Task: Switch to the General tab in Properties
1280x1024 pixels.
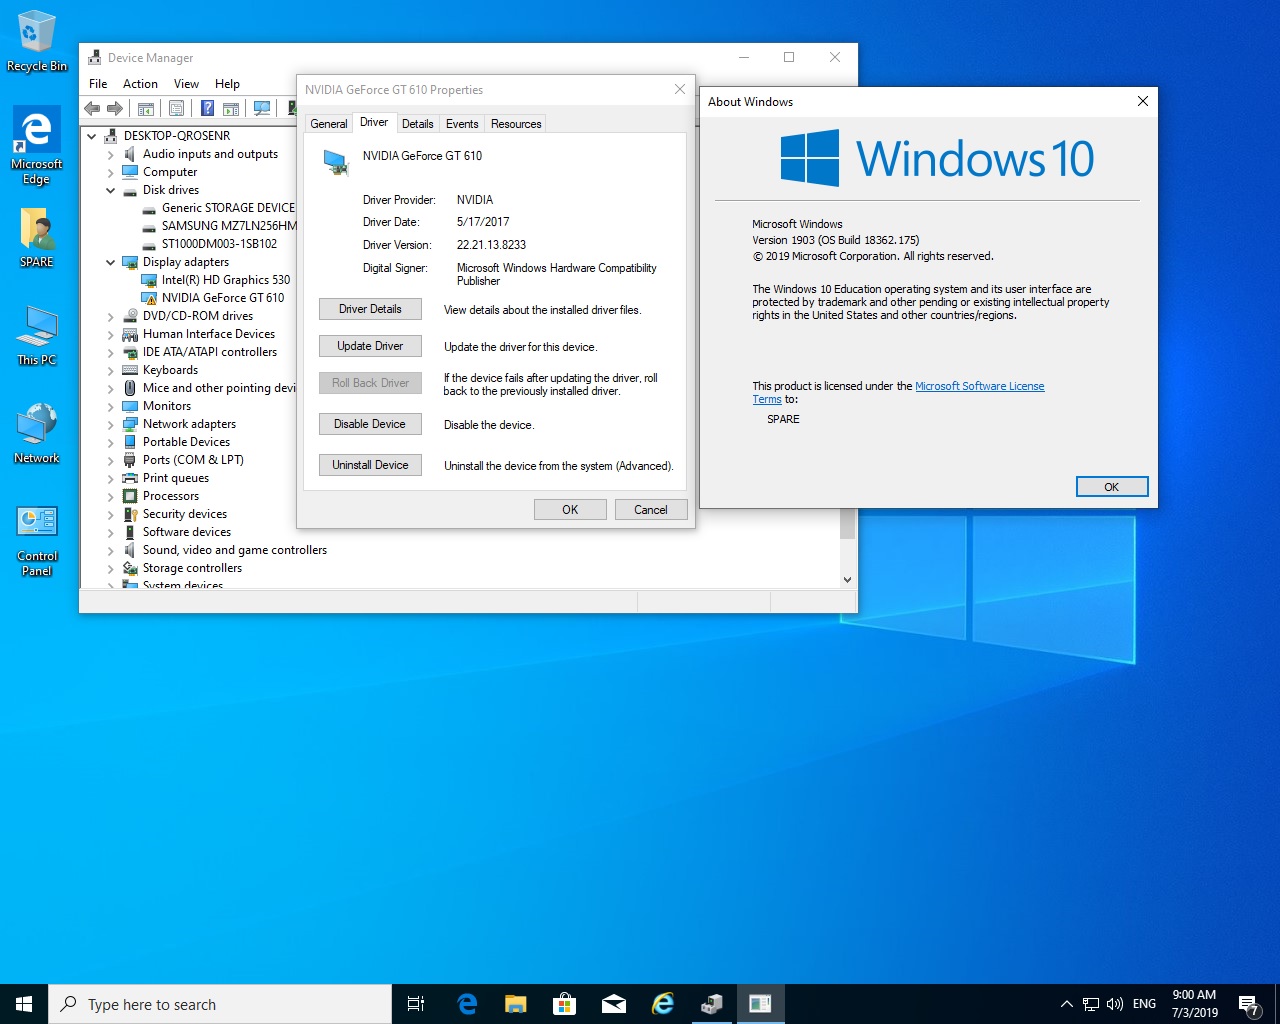Action: tap(329, 124)
